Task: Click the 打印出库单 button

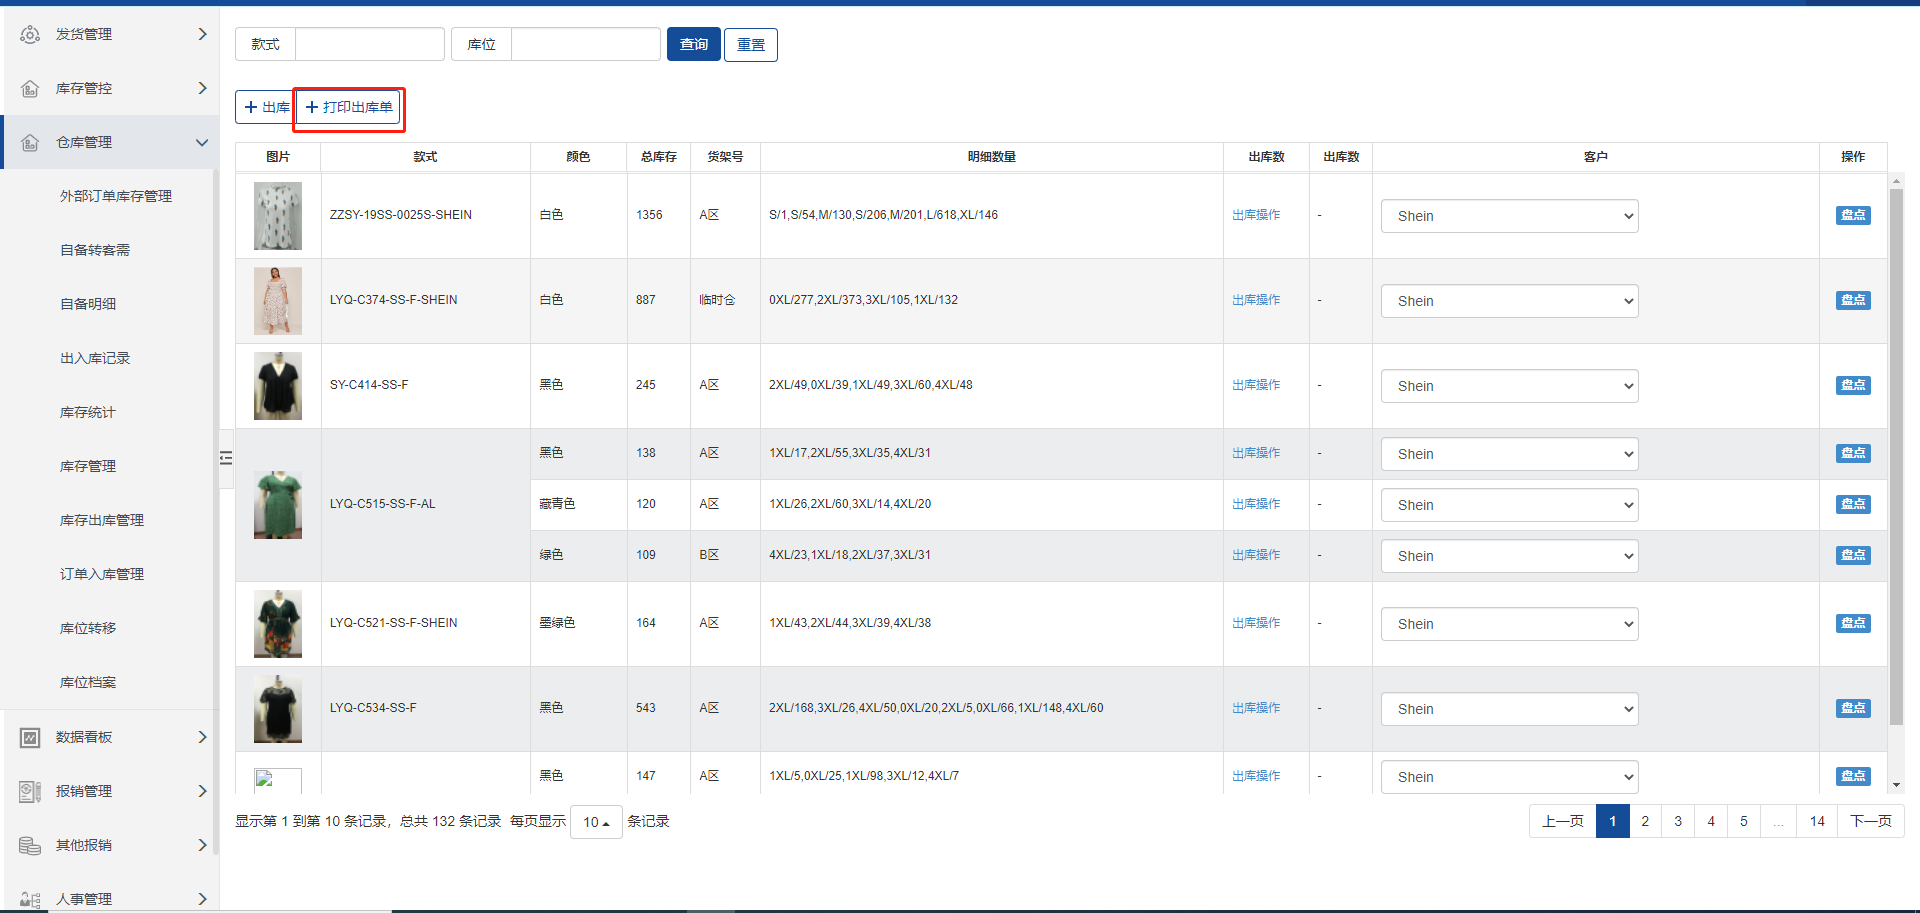Action: (x=349, y=107)
